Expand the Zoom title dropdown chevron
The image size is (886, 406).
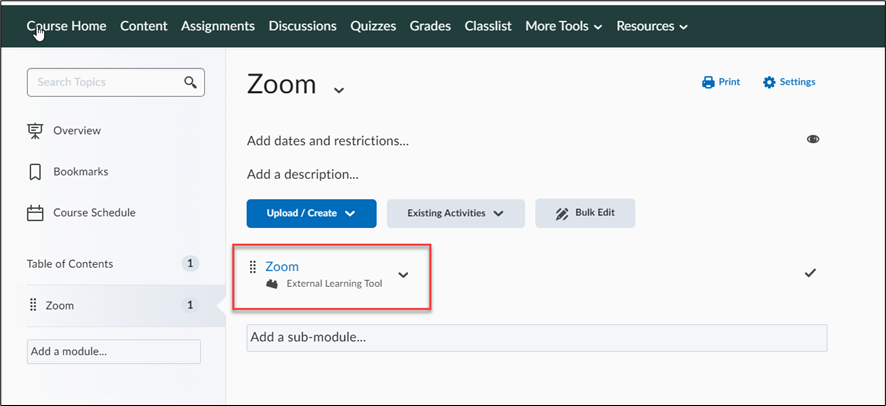point(338,90)
